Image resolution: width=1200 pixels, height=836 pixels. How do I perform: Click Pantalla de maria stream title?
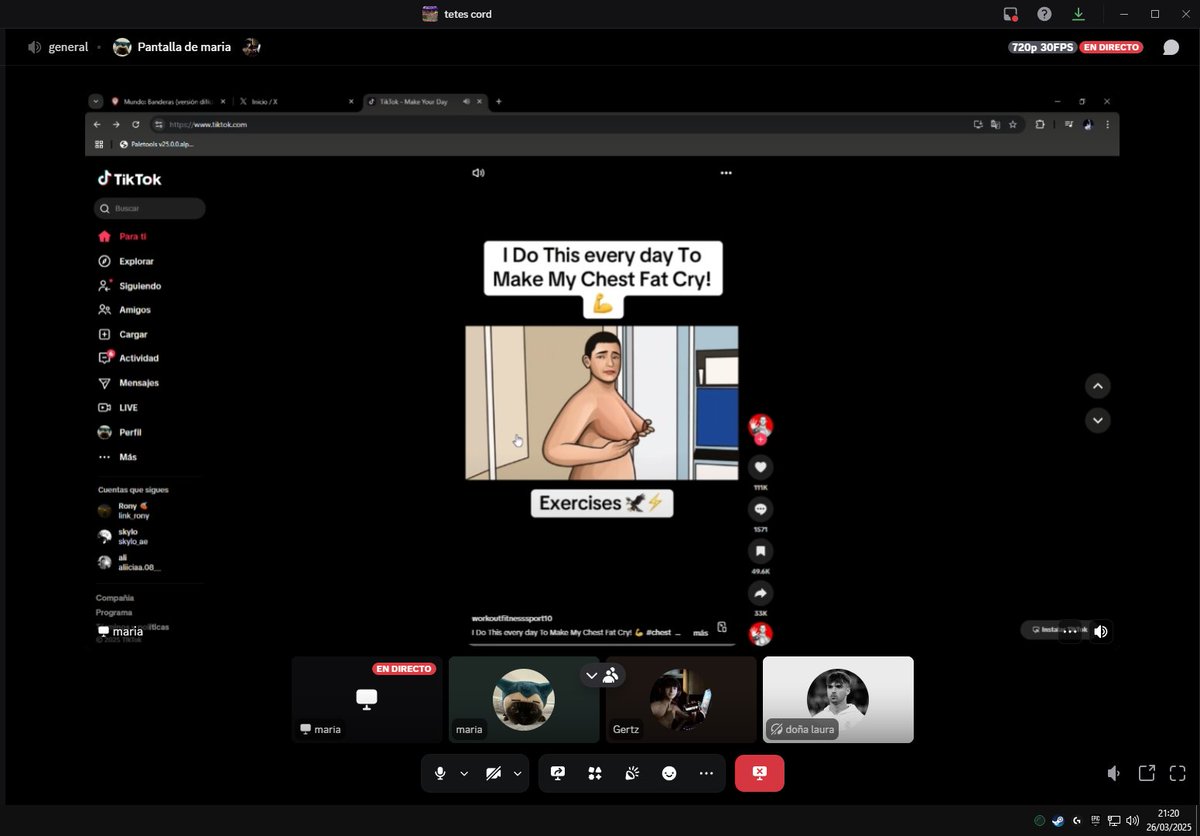pos(184,47)
